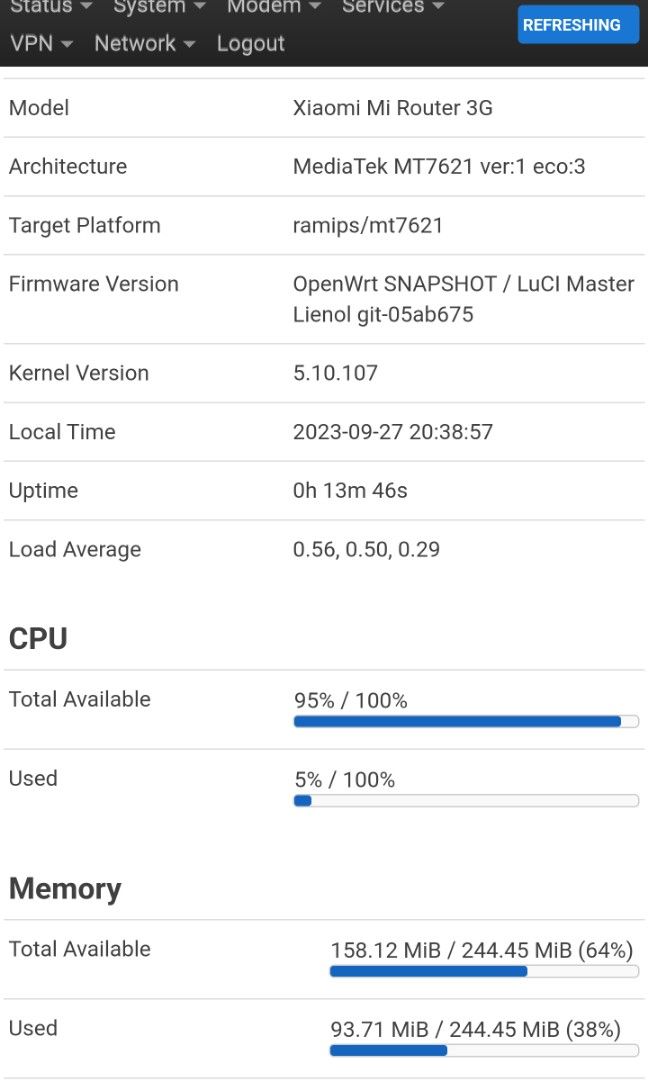Select the Network menu item

point(135,44)
